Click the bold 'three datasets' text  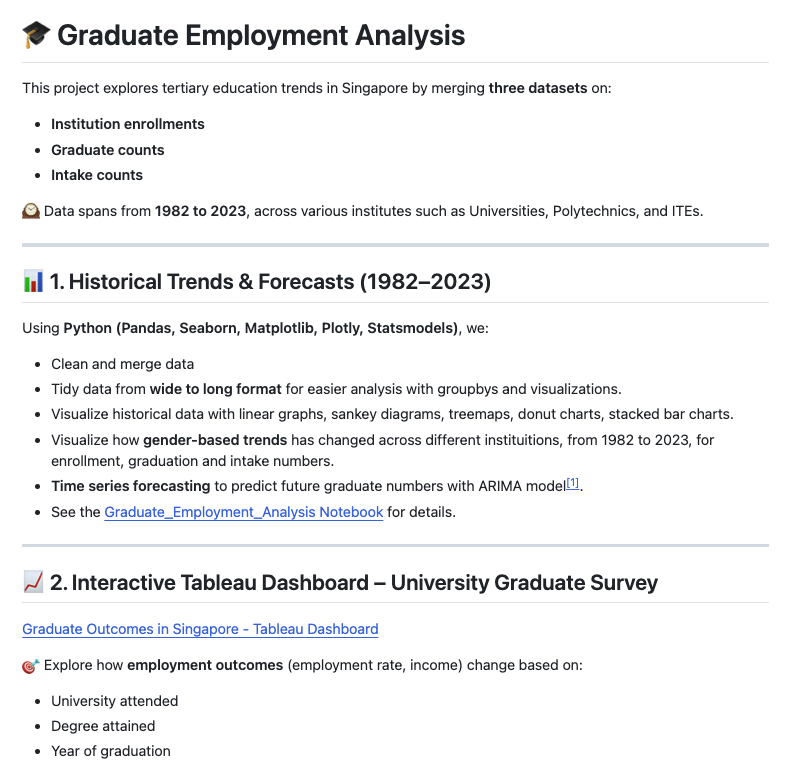tap(538, 88)
